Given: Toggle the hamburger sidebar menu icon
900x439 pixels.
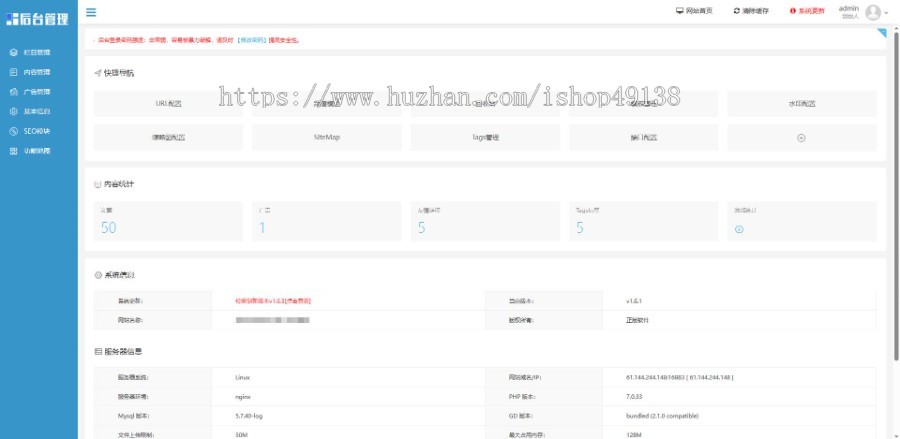Looking at the screenshot, I should click(91, 12).
